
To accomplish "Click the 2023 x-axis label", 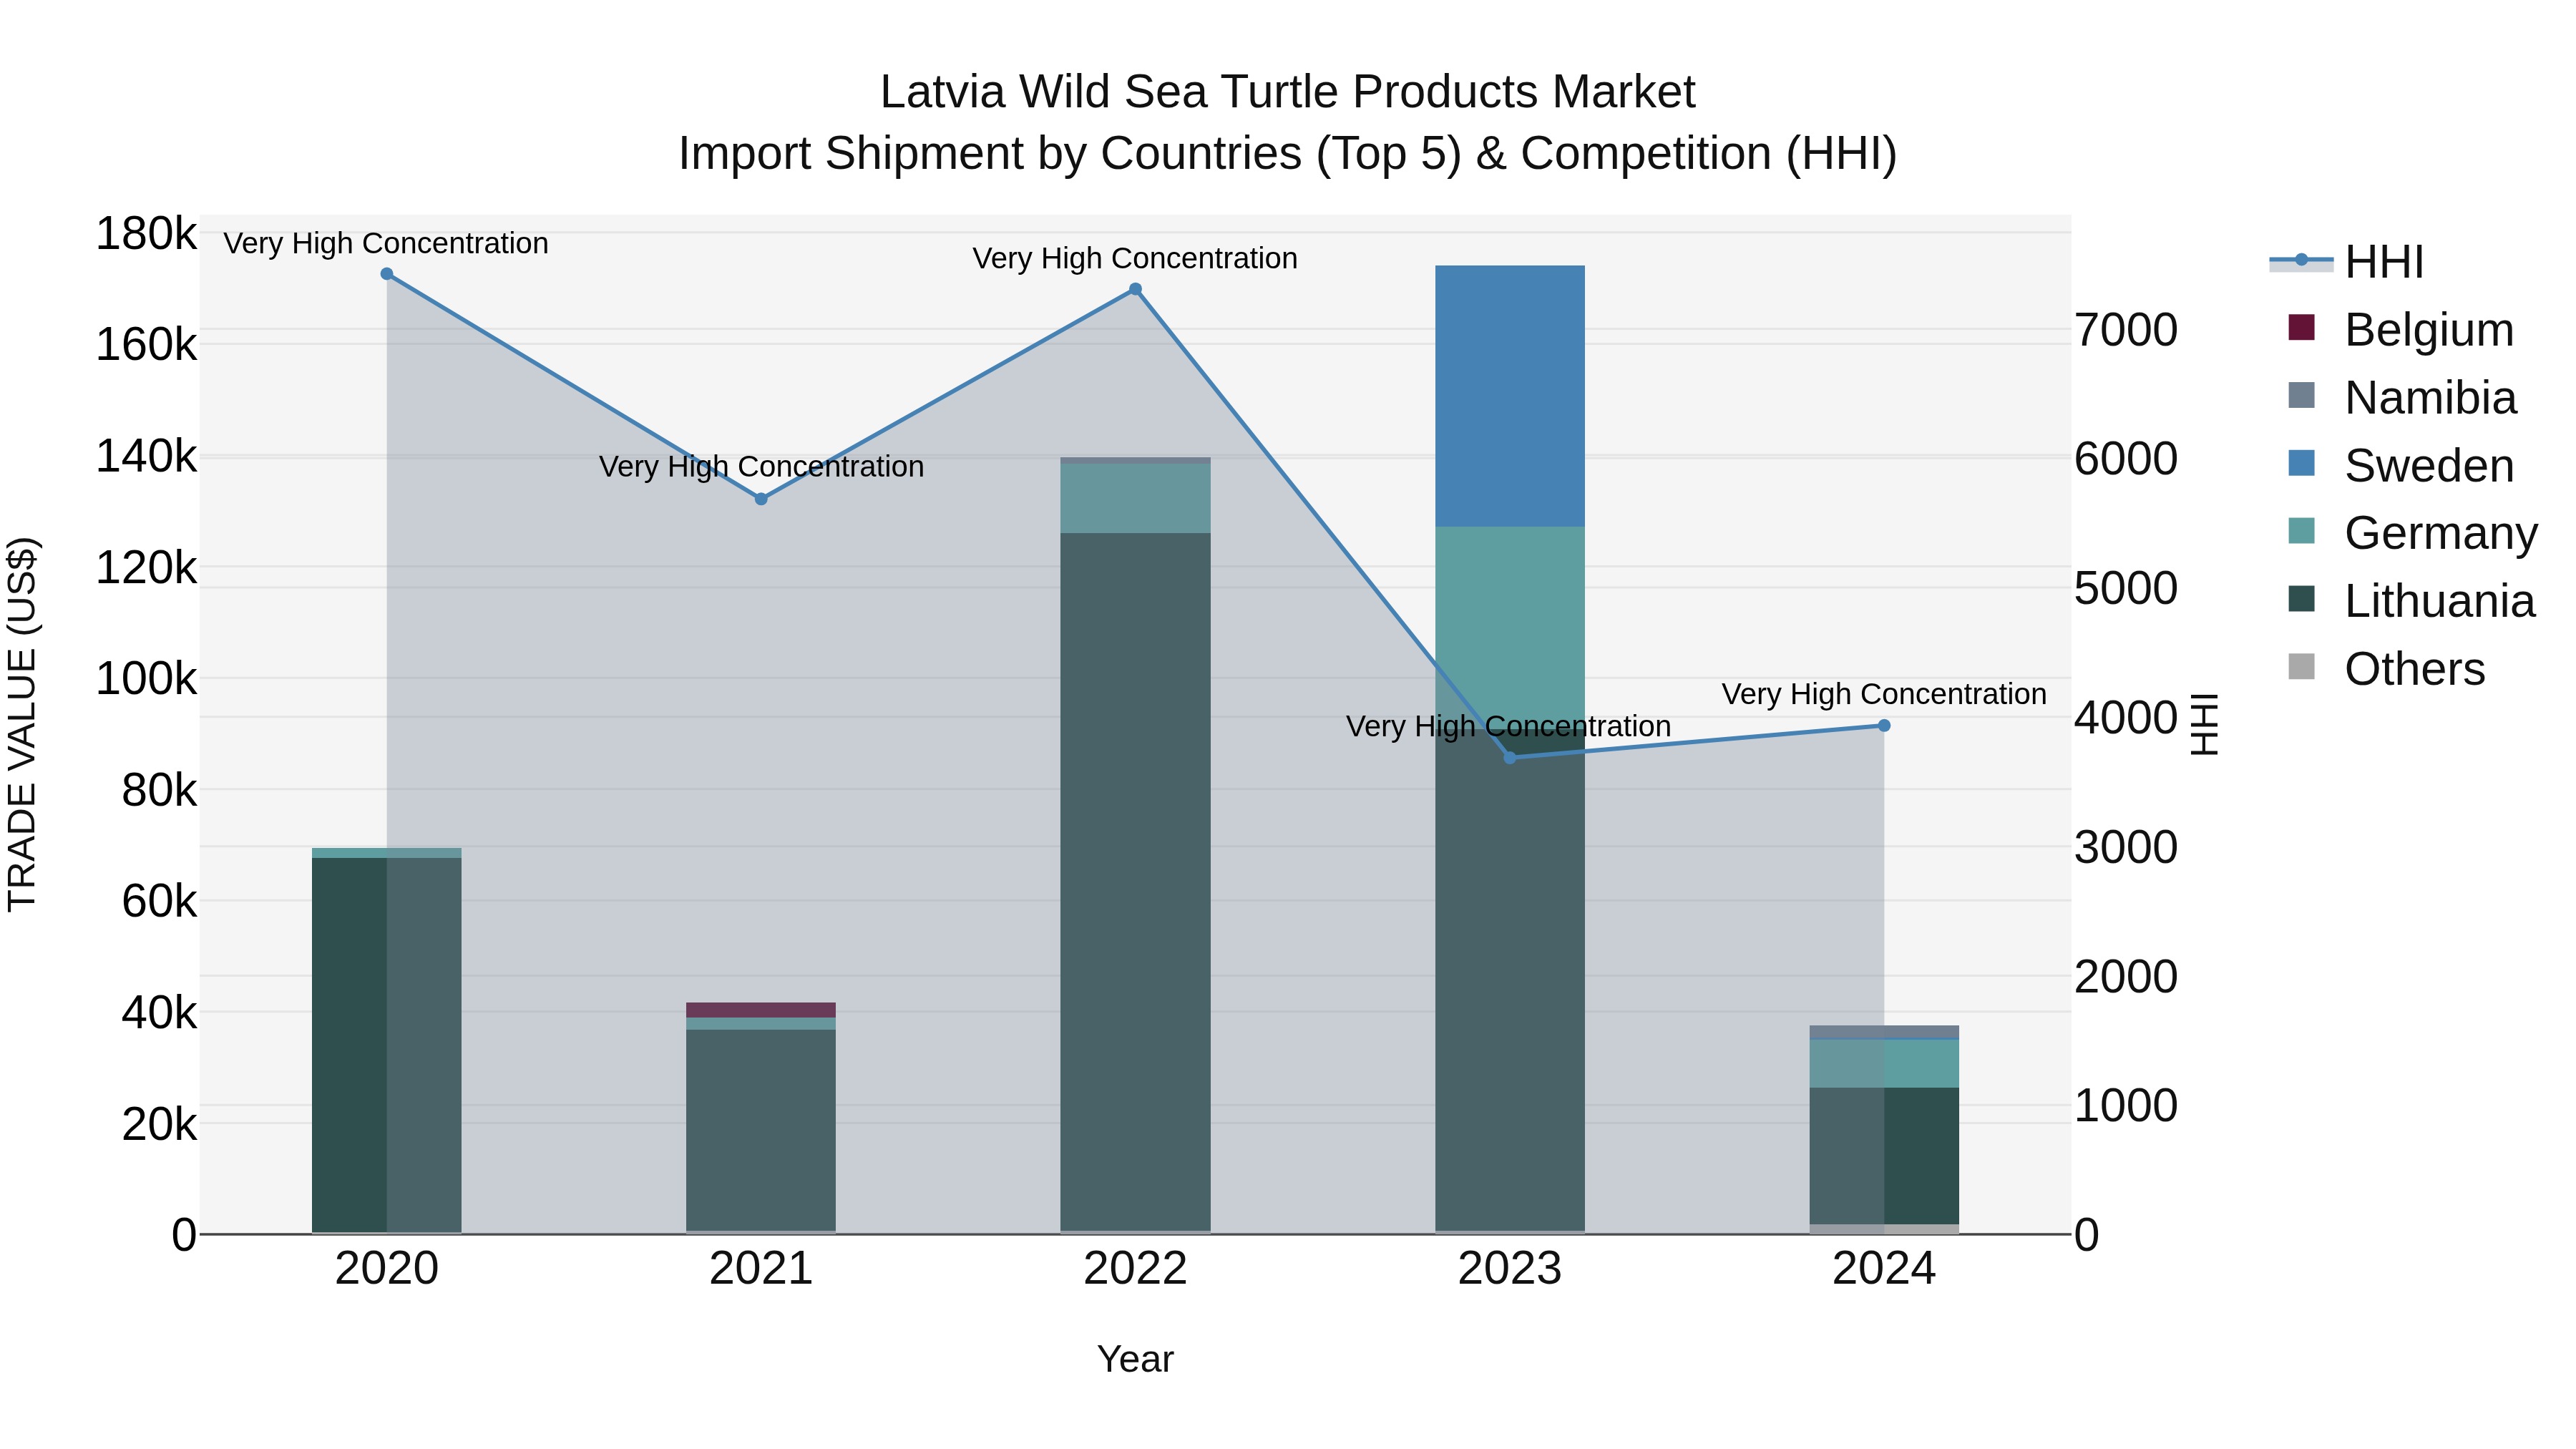I will click(x=1510, y=1269).
